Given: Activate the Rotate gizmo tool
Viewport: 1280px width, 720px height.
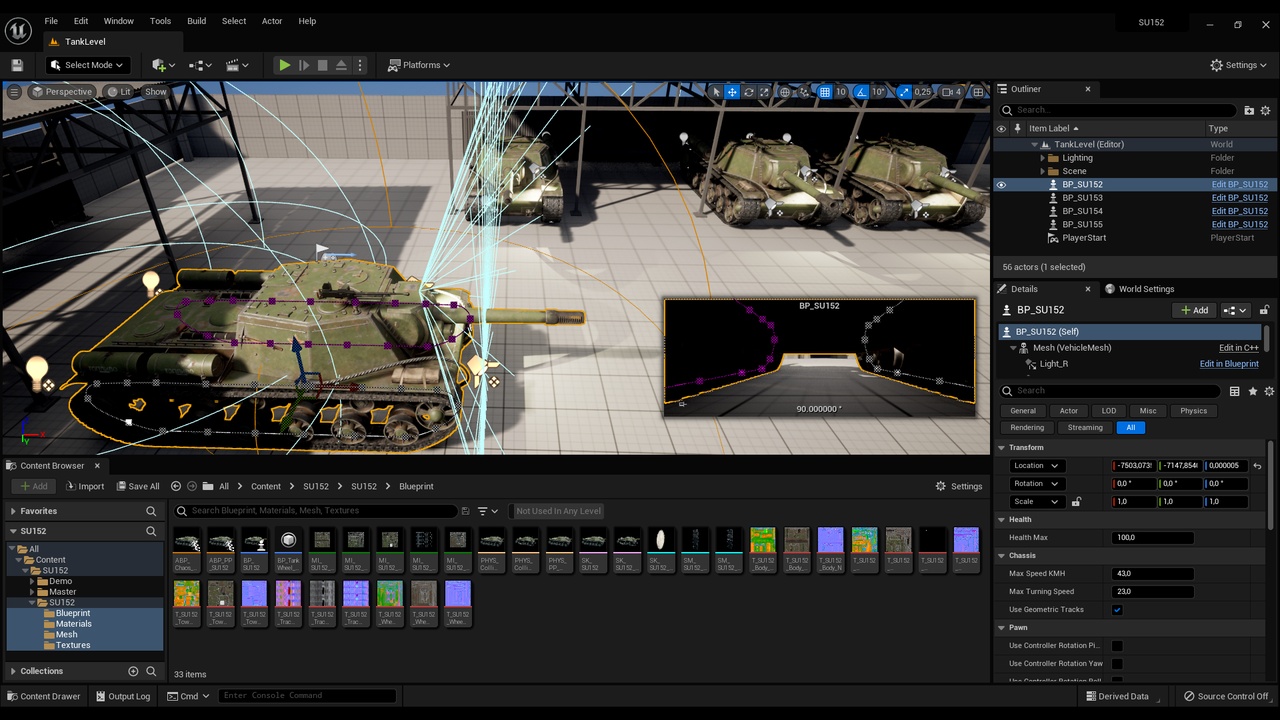Looking at the screenshot, I should (x=748, y=92).
